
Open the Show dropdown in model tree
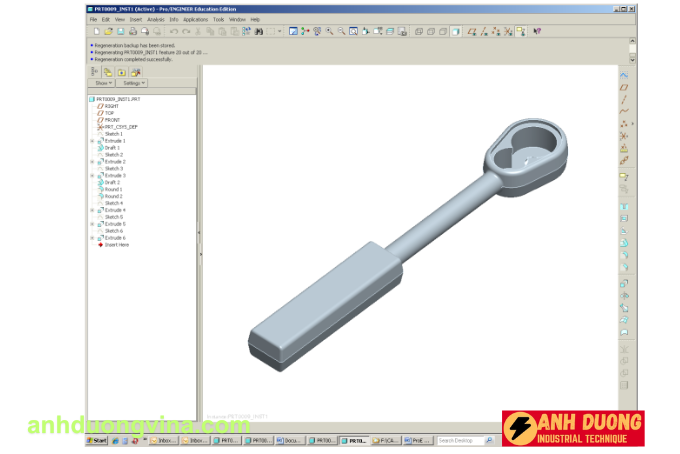coord(102,83)
